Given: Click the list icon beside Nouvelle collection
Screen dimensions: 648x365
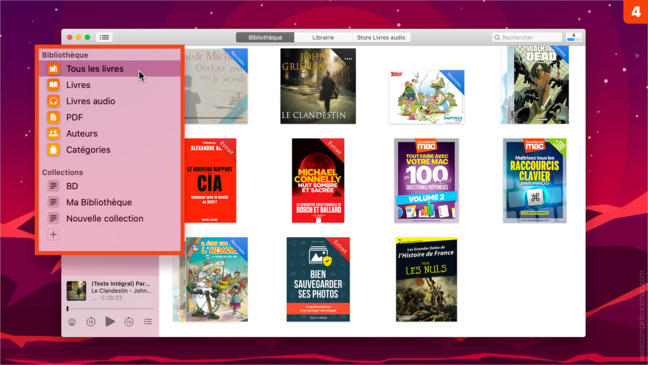Looking at the screenshot, I should point(53,218).
